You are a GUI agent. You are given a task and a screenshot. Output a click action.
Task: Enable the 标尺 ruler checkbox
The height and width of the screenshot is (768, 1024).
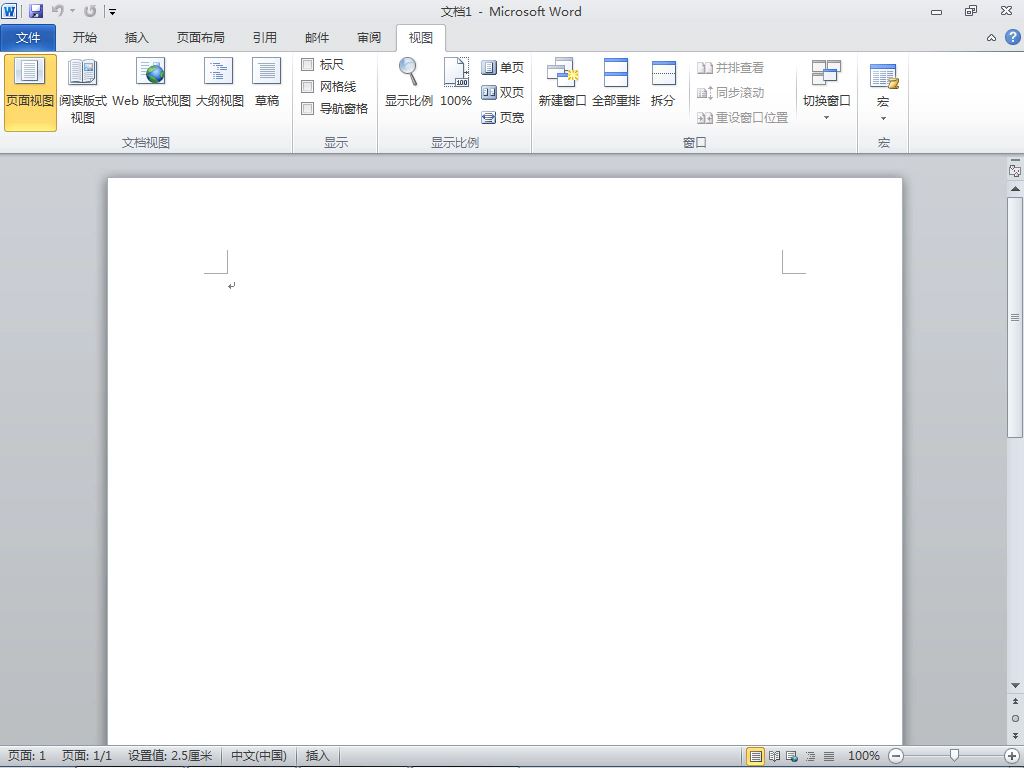pos(308,64)
